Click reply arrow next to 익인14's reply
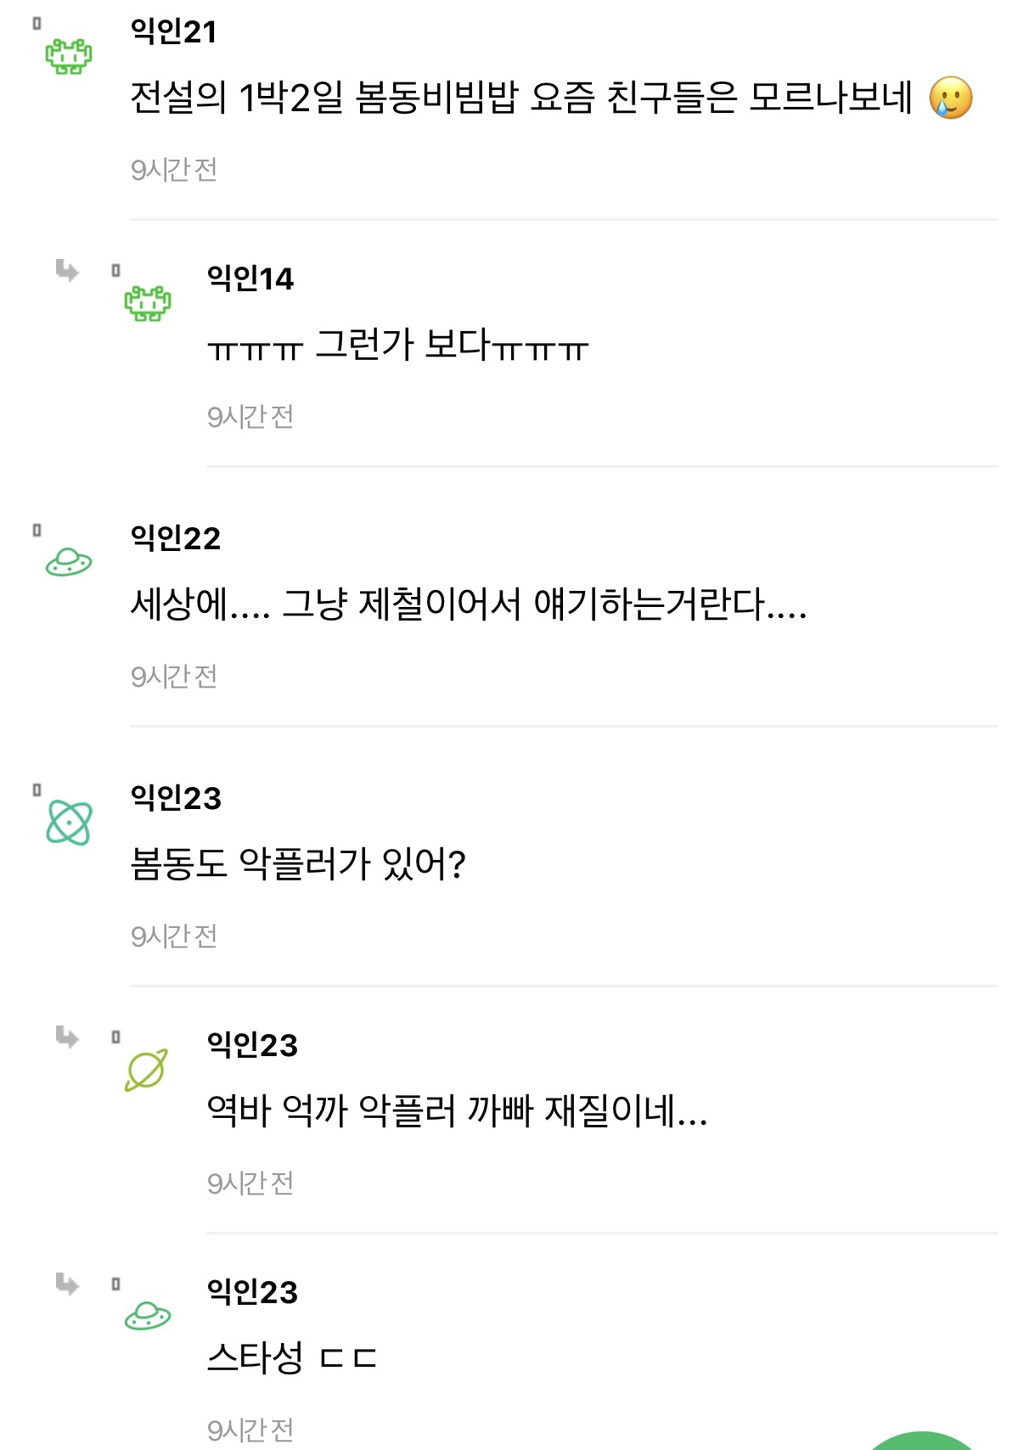Viewport: 1024px width, 1450px height. point(67,270)
